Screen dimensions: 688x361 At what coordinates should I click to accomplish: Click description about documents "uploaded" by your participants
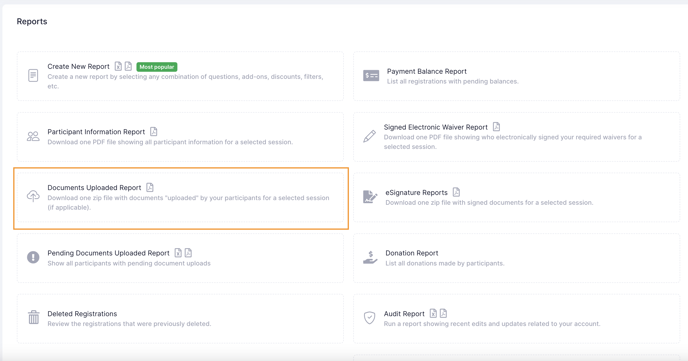point(188,203)
